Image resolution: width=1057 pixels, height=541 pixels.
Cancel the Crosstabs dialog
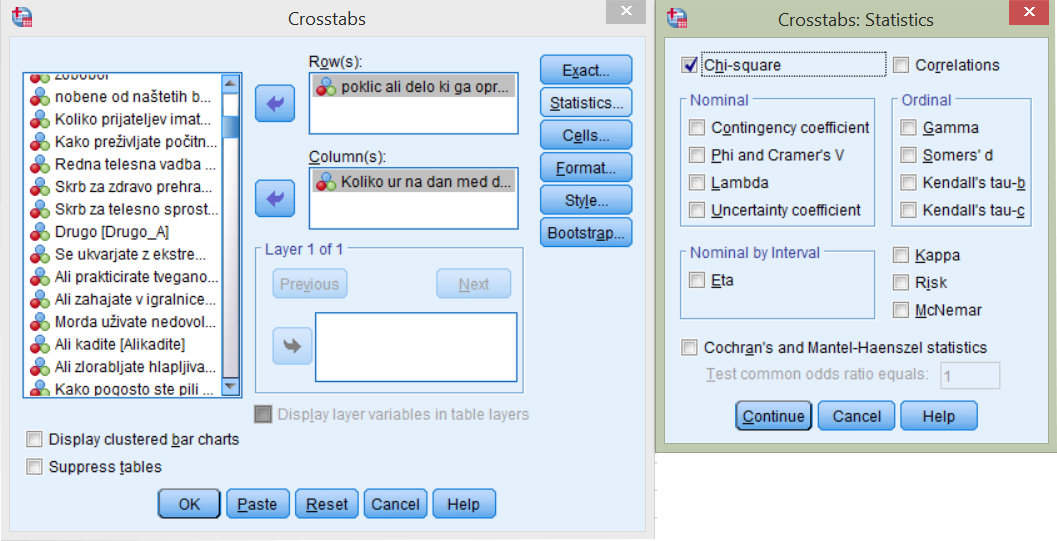pyautogui.click(x=395, y=504)
